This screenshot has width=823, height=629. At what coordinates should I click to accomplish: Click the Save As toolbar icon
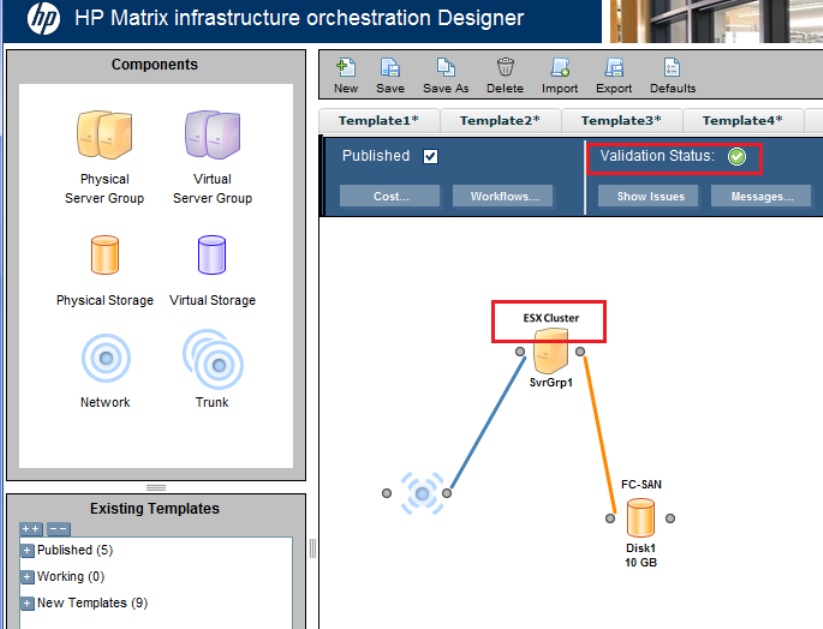tap(445, 68)
